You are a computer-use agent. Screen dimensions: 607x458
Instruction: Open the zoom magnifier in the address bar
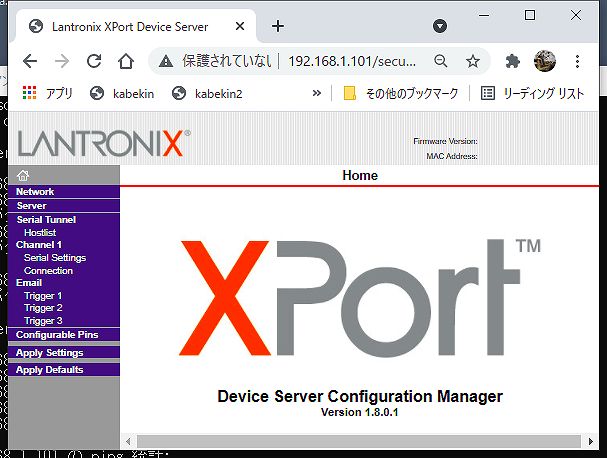441,61
